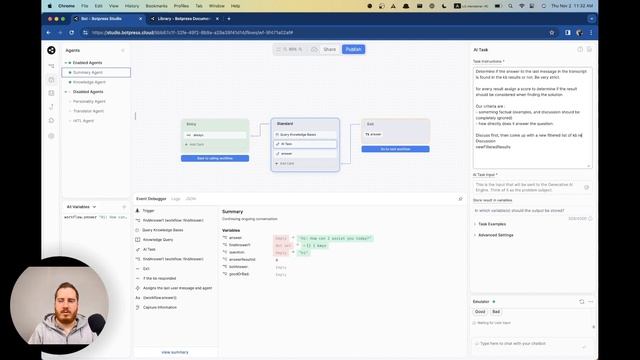
Task: Open a new browser tab with the plus
Action: point(229,19)
